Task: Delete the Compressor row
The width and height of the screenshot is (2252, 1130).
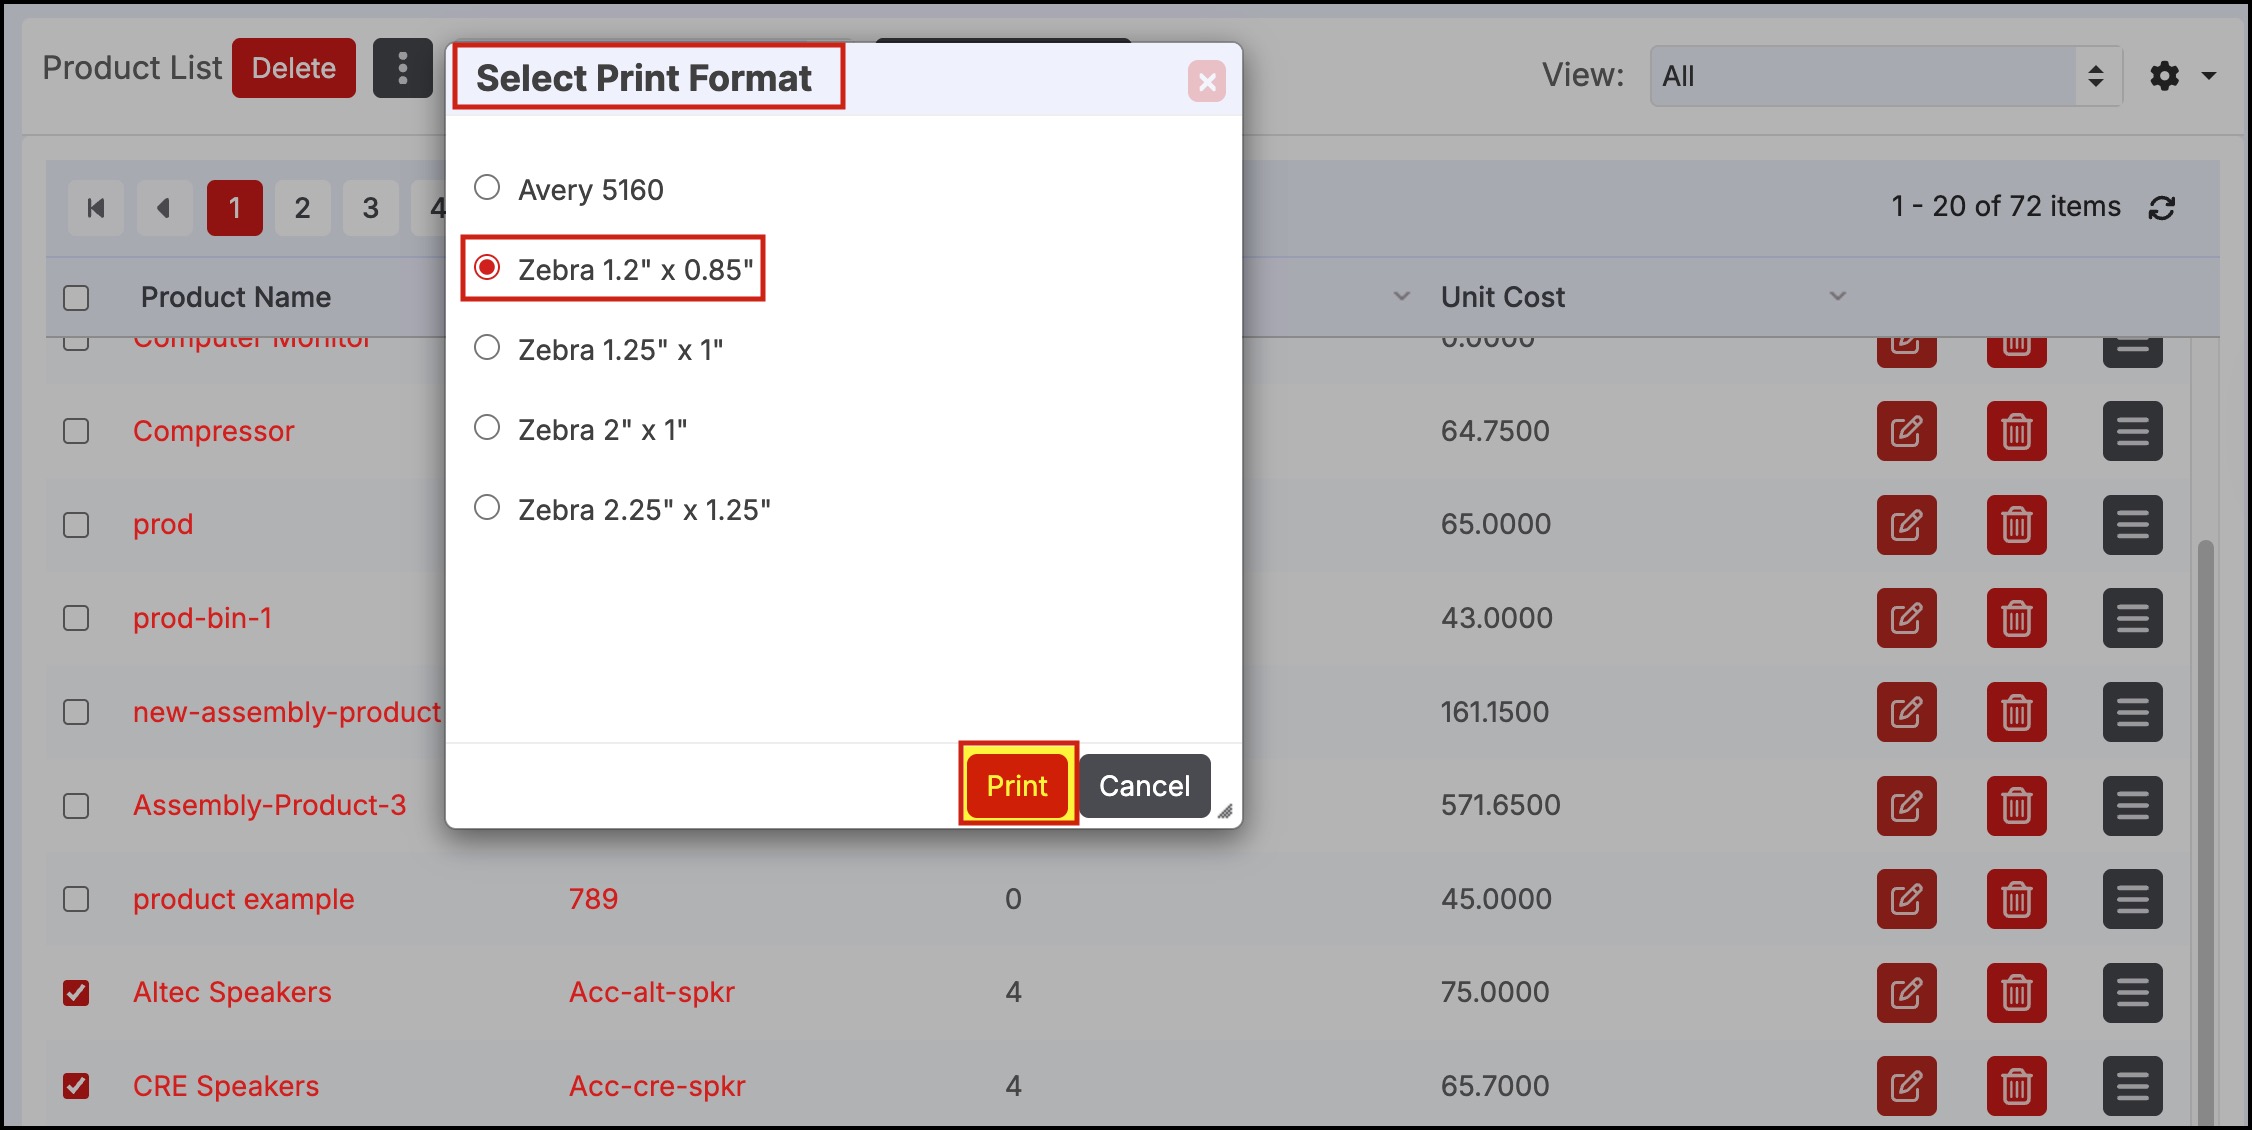Action: coord(2016,431)
